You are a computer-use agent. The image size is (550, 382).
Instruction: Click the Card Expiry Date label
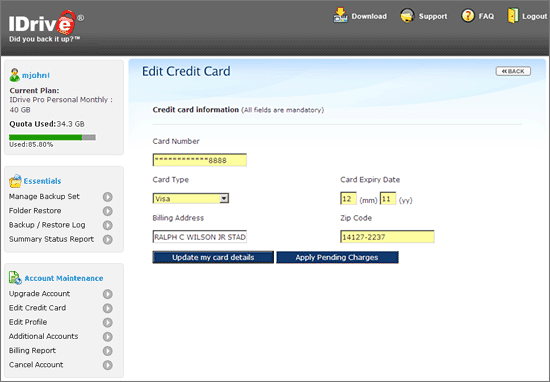(370, 180)
